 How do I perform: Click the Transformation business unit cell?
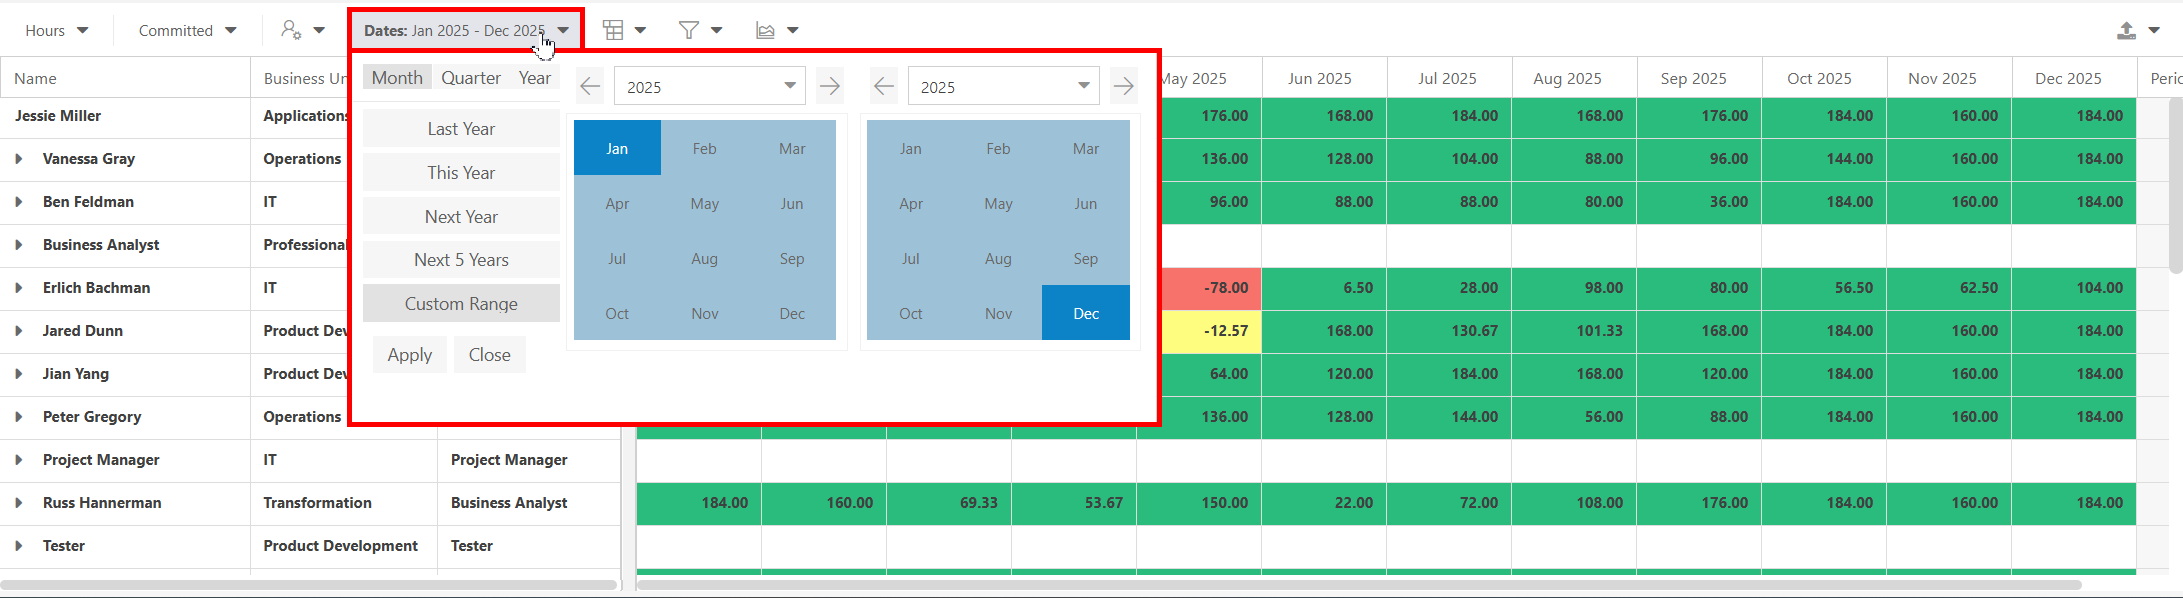pos(344,503)
